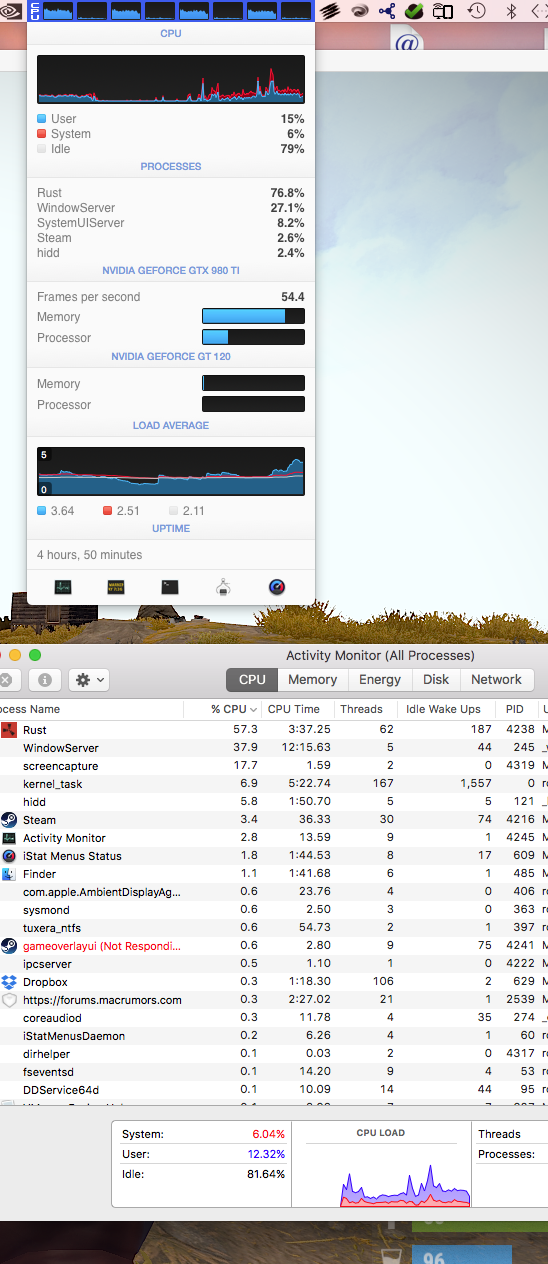Select the sysmond process row

[274, 910]
